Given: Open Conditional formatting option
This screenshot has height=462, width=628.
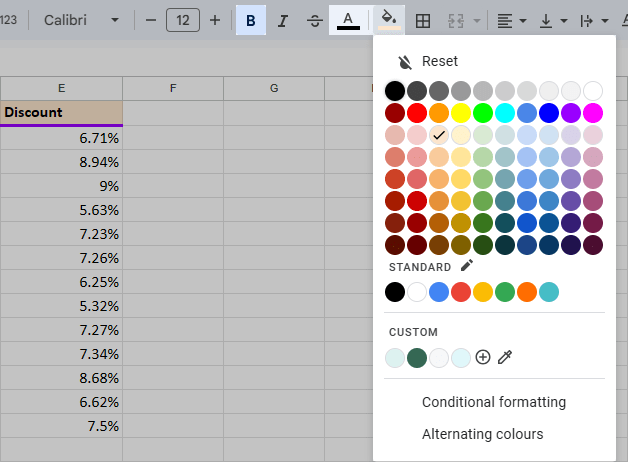Looking at the screenshot, I should pos(494,402).
